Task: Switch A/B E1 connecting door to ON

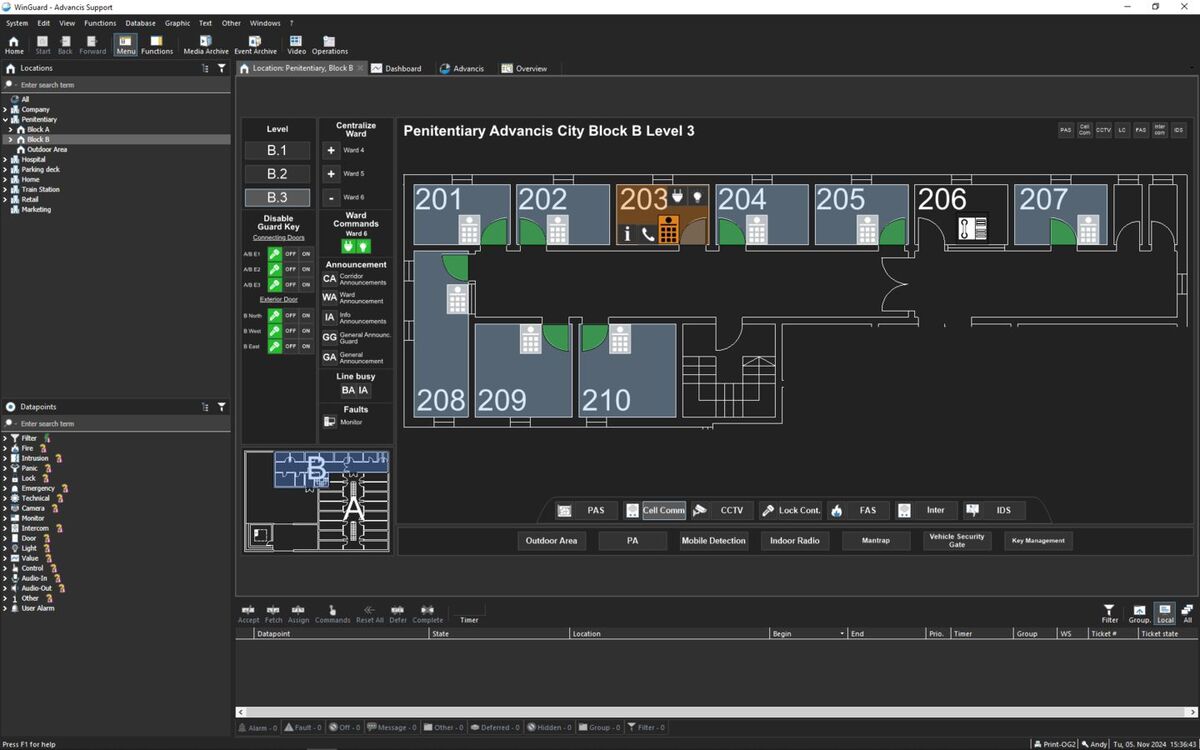Action: point(306,254)
